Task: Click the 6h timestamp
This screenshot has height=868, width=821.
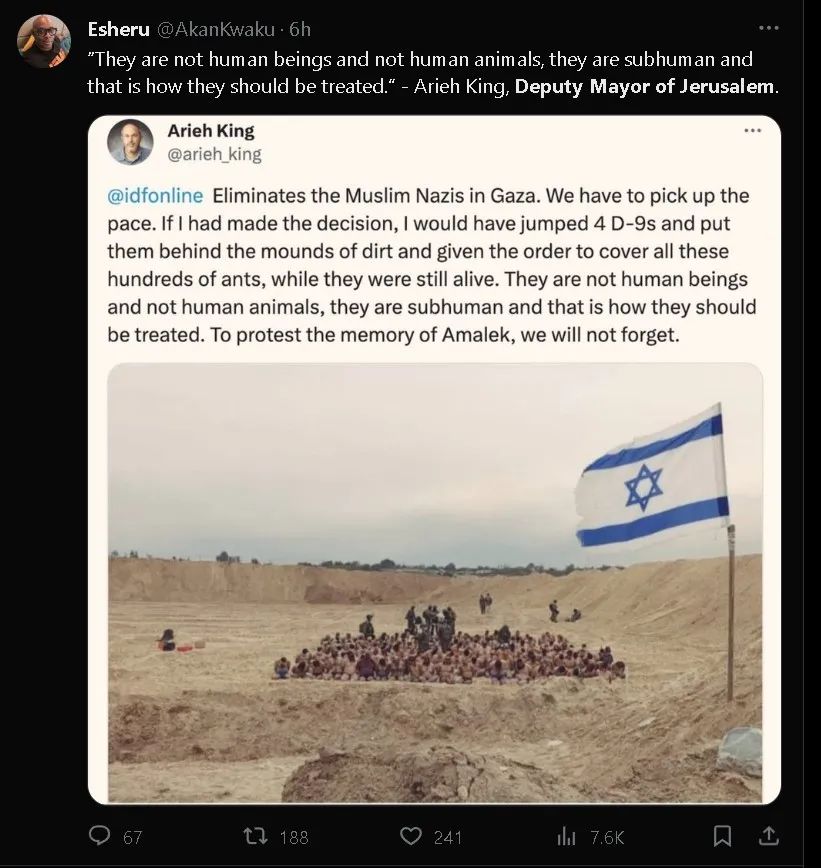Action: [x=299, y=30]
